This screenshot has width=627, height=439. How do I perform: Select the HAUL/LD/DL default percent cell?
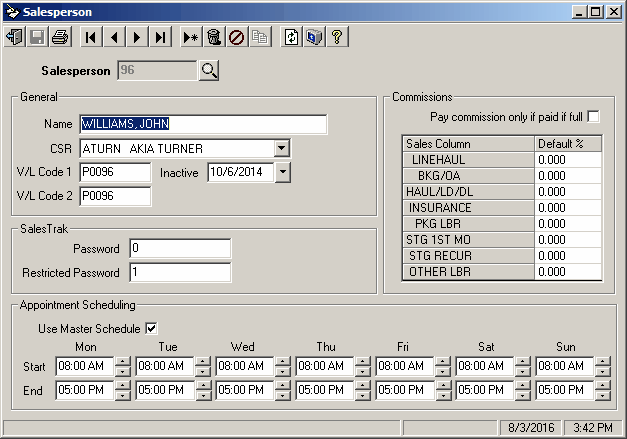click(568, 192)
